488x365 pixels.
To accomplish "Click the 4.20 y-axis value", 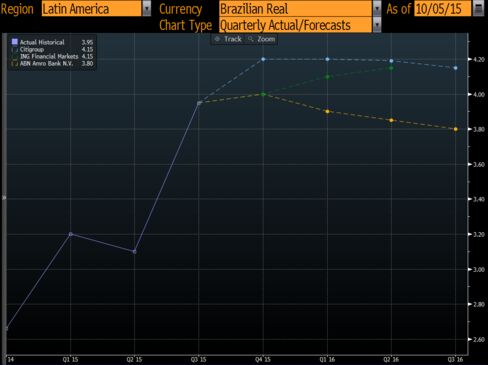I will (x=479, y=59).
